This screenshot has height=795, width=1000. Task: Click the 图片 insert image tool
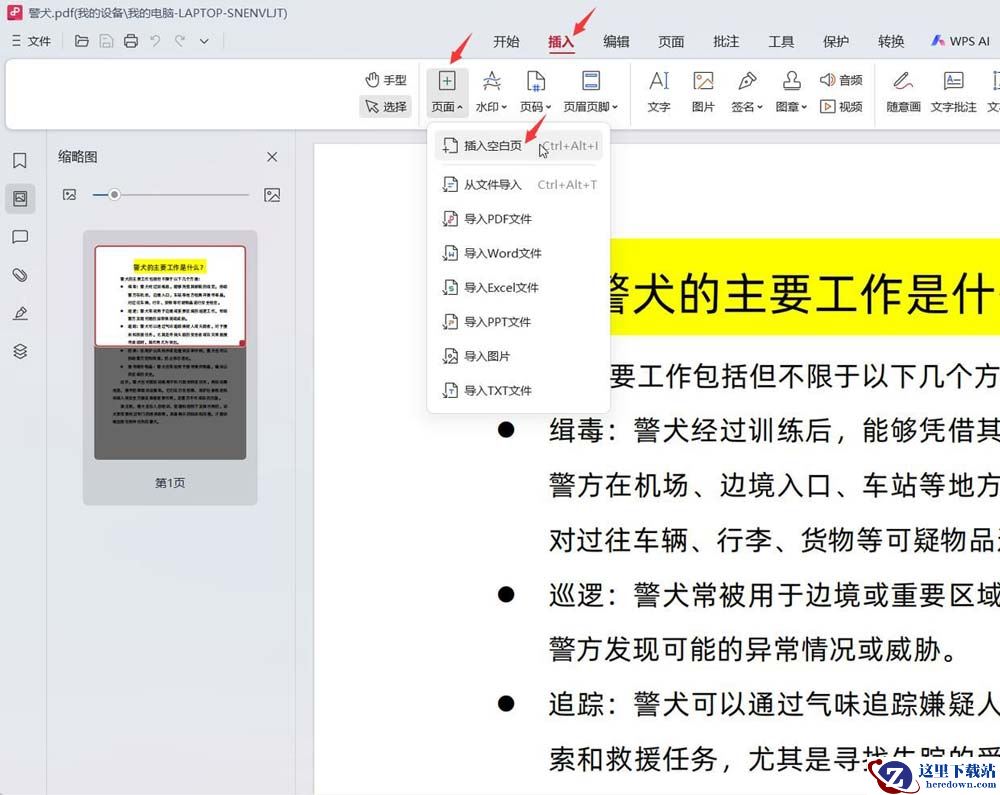coord(703,92)
